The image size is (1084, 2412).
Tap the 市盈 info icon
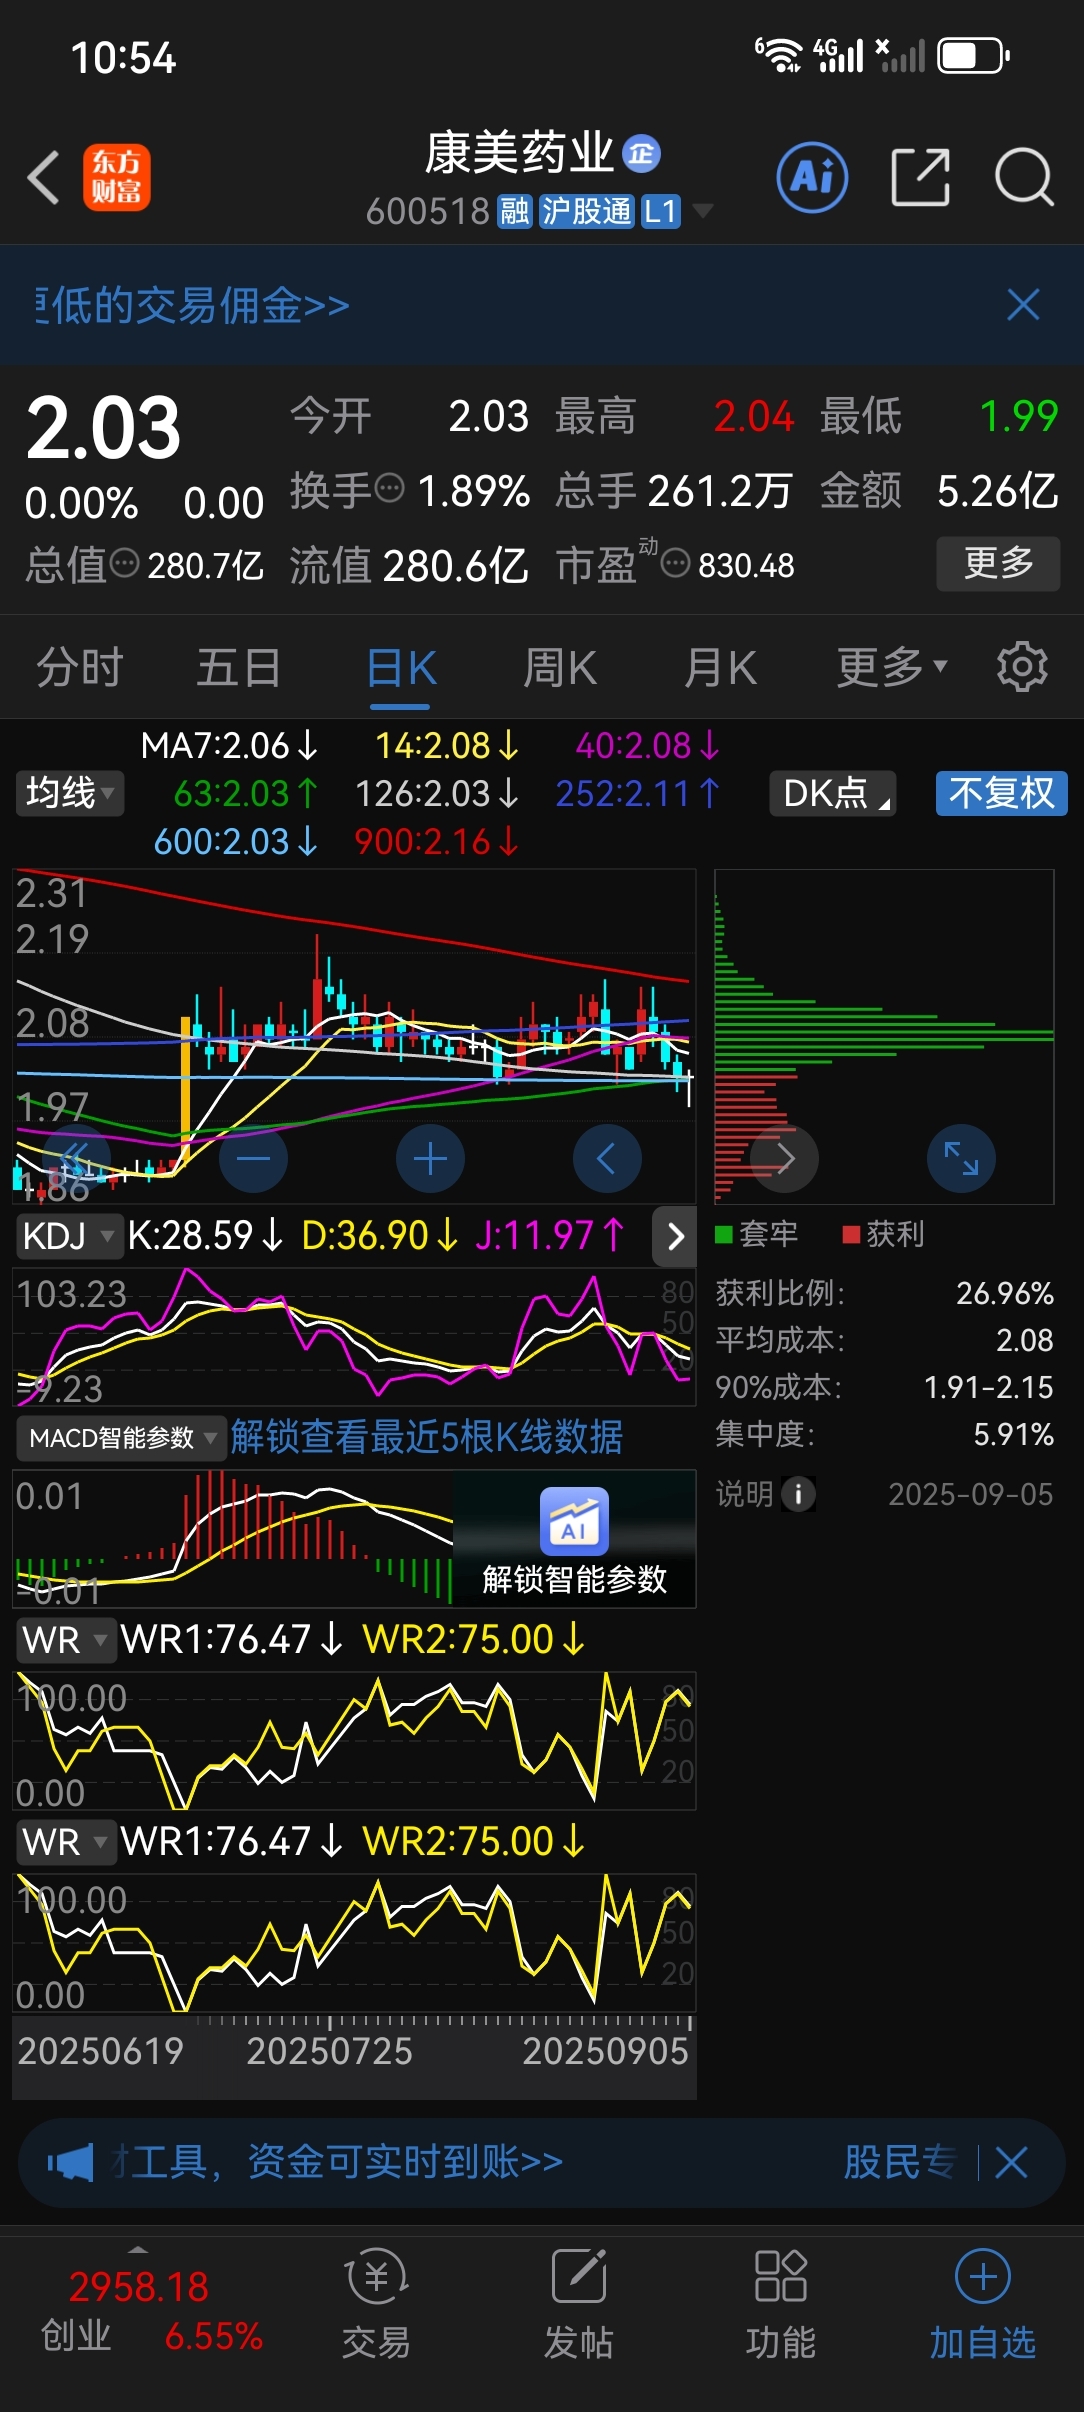point(676,564)
